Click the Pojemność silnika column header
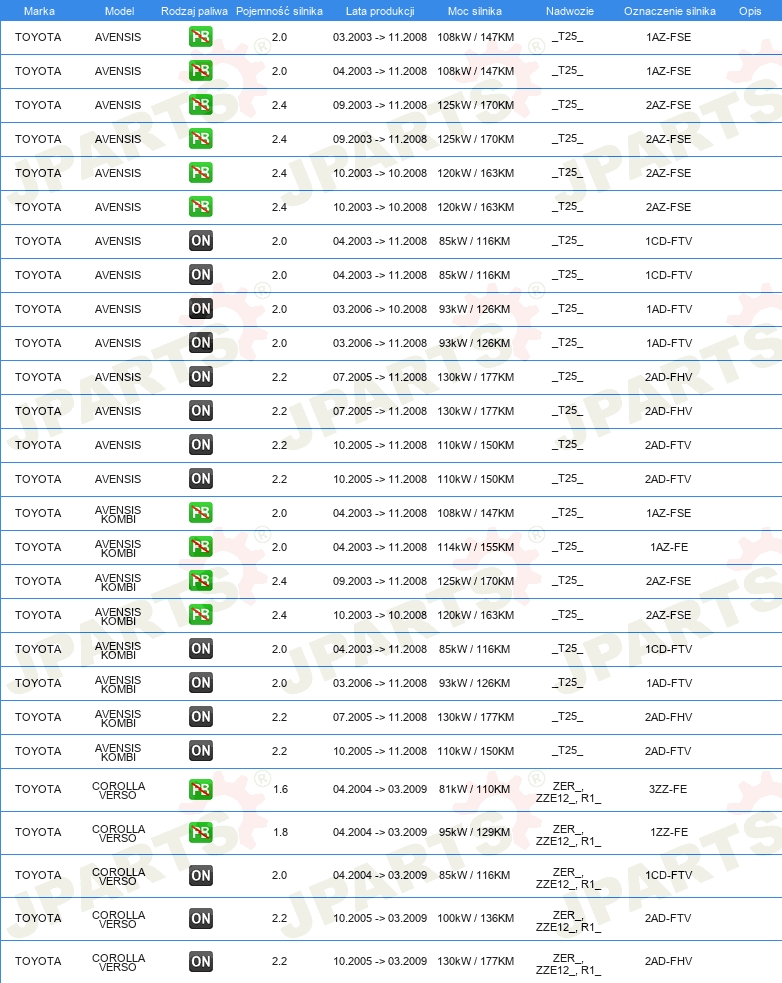This screenshot has width=782, height=983. (x=280, y=11)
